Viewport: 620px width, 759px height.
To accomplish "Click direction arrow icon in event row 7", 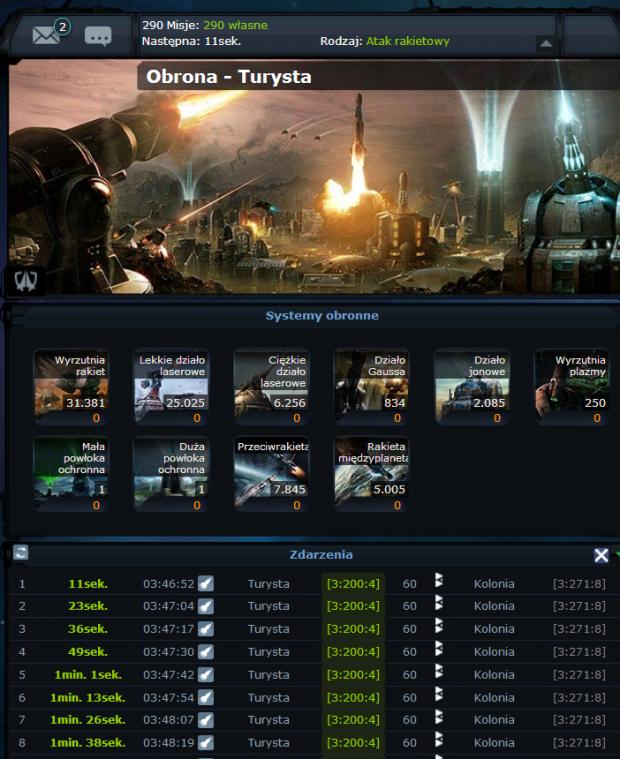I will pyautogui.click(x=439, y=716).
